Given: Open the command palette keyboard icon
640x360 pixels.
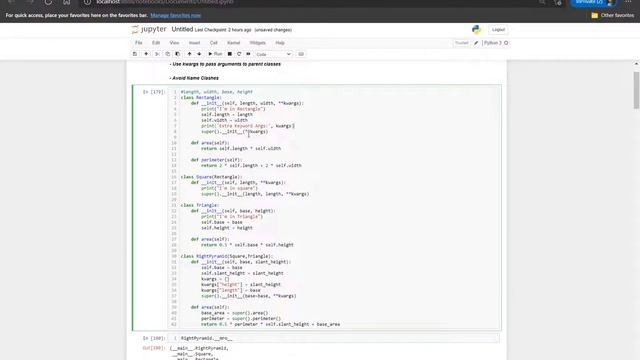Looking at the screenshot, I should click(301, 54).
